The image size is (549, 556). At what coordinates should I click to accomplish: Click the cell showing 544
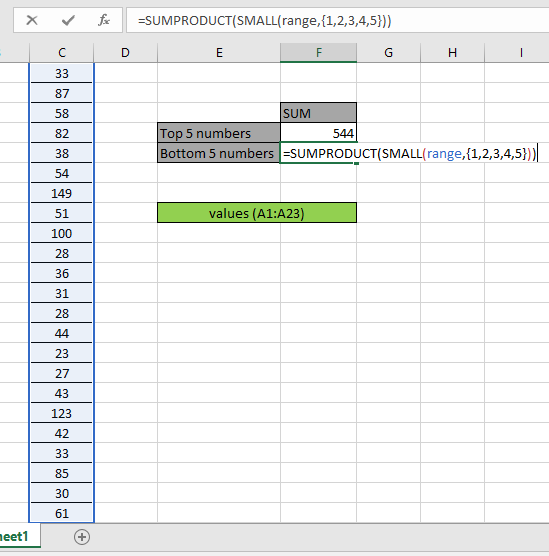pyautogui.click(x=318, y=133)
